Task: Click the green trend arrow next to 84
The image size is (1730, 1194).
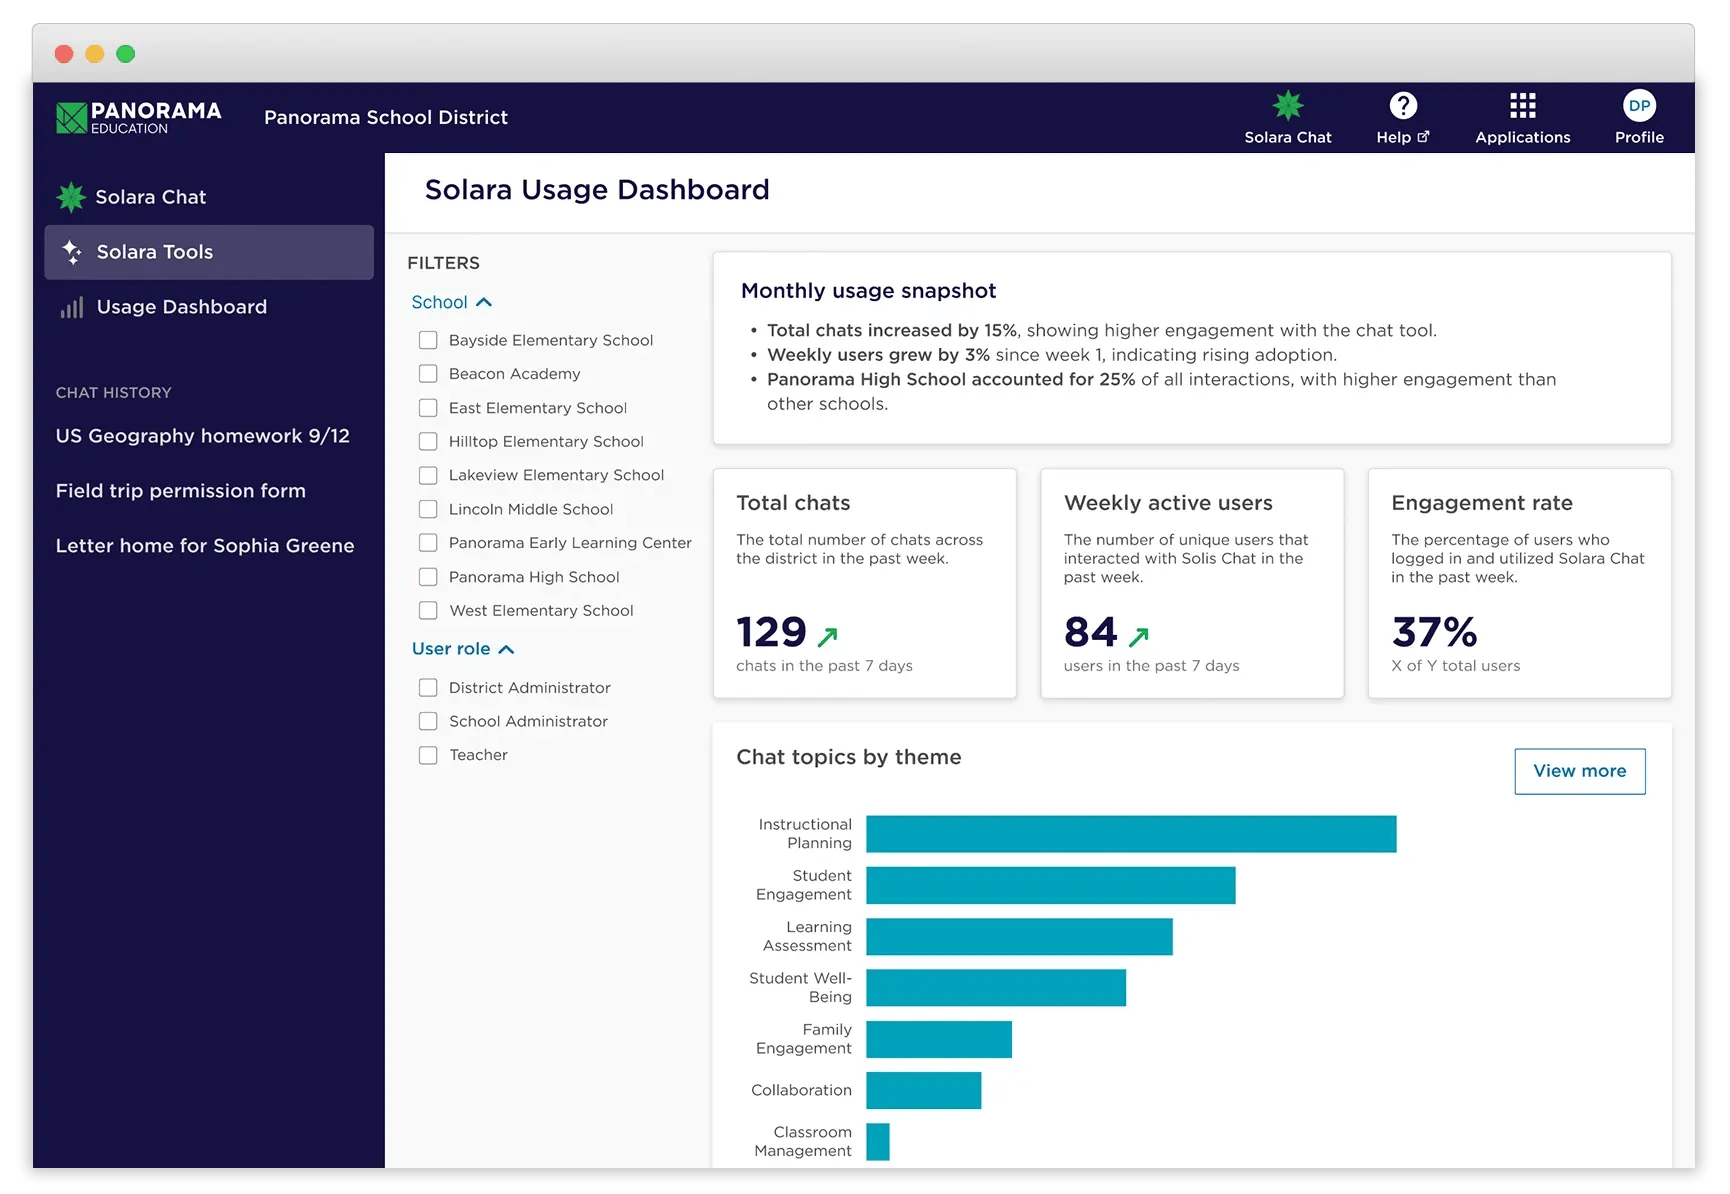Action: (1138, 636)
